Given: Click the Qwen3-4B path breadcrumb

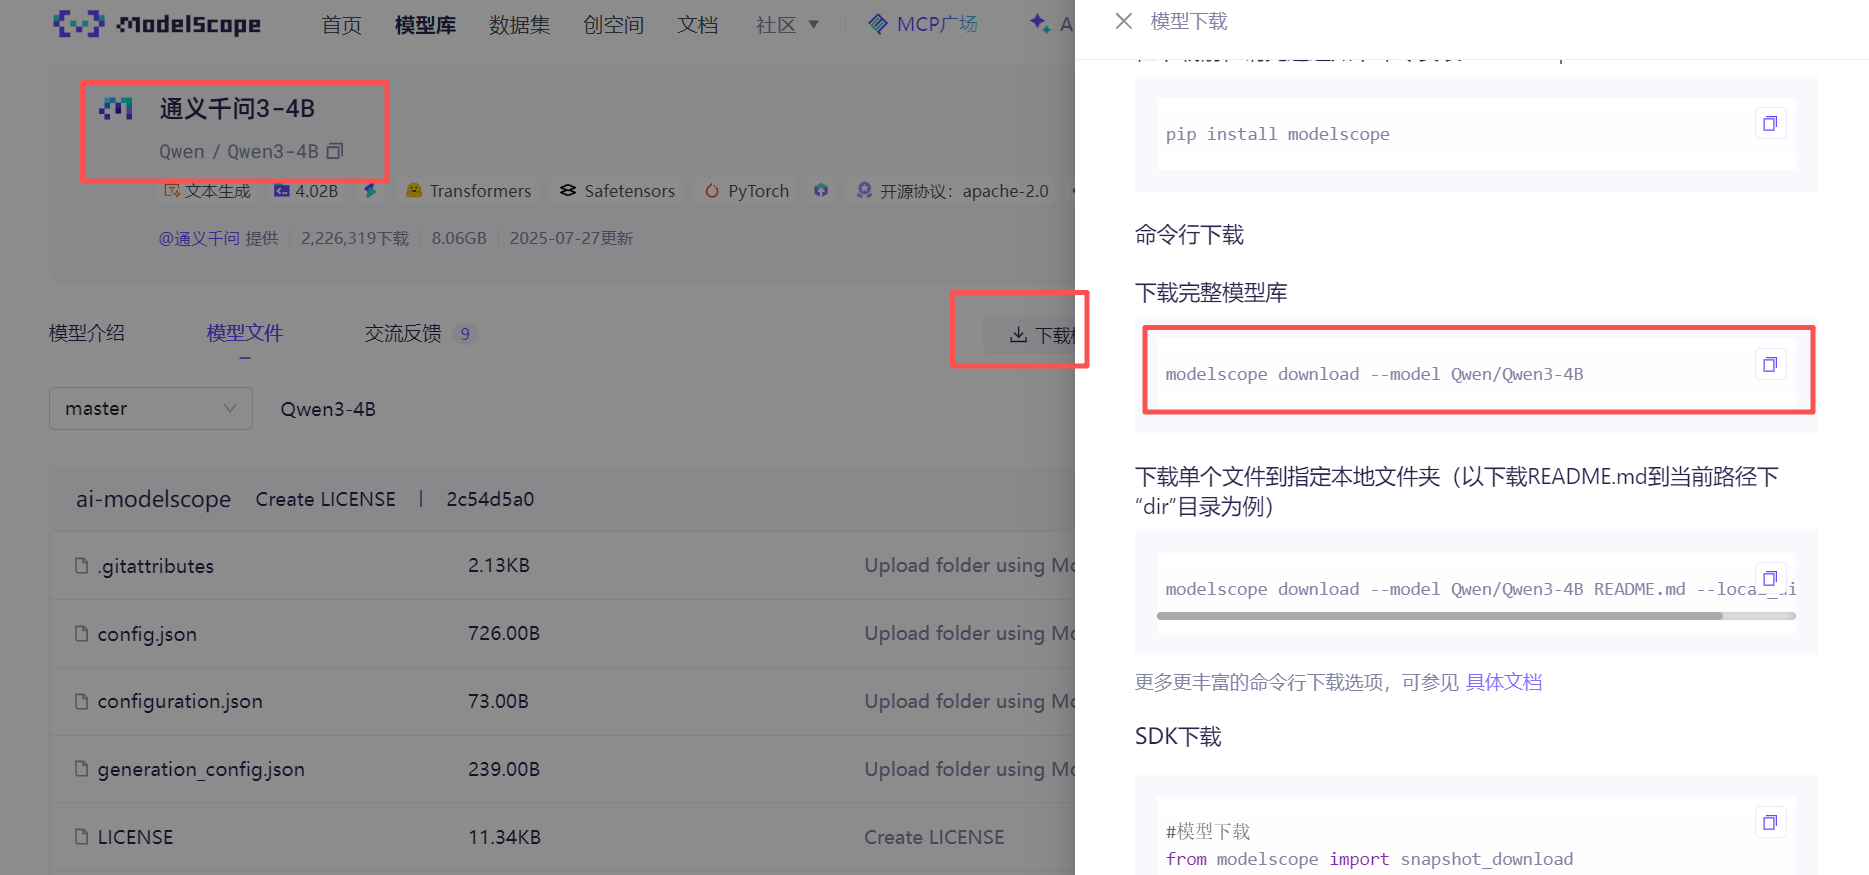Looking at the screenshot, I should 328,409.
